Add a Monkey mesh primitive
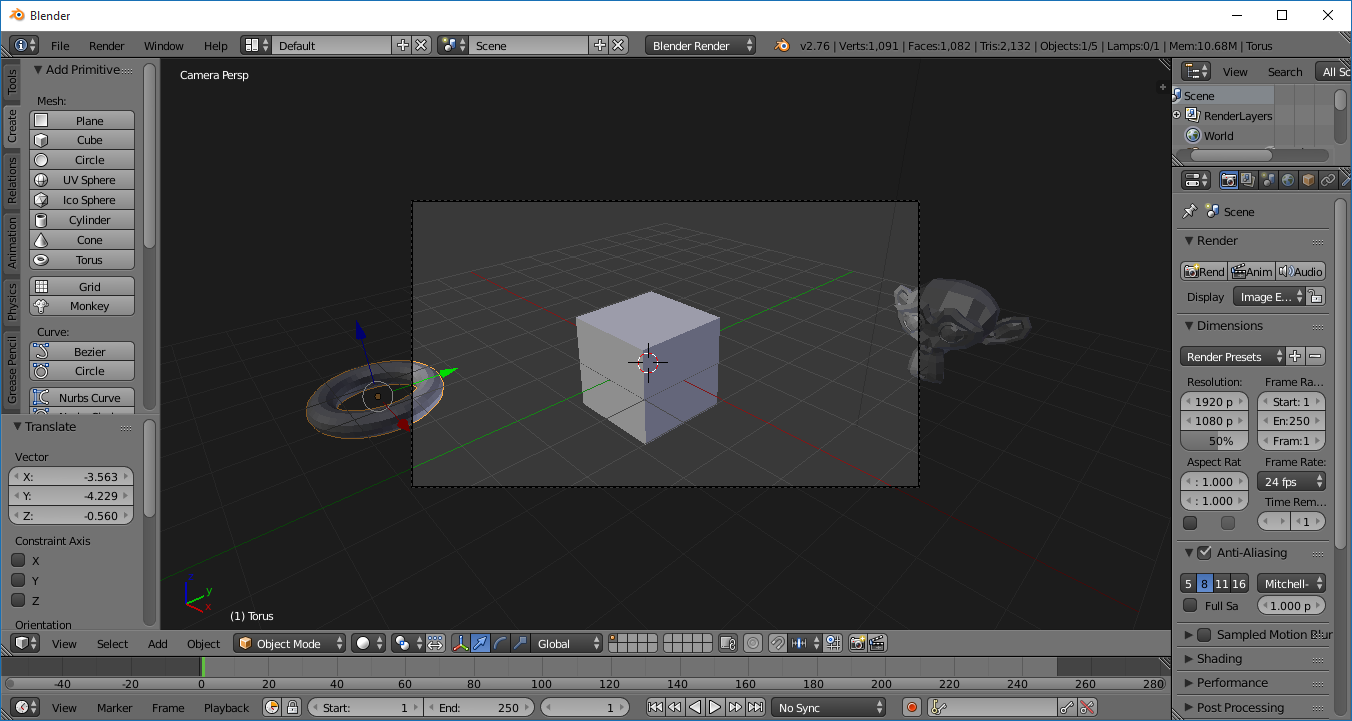 click(x=82, y=306)
